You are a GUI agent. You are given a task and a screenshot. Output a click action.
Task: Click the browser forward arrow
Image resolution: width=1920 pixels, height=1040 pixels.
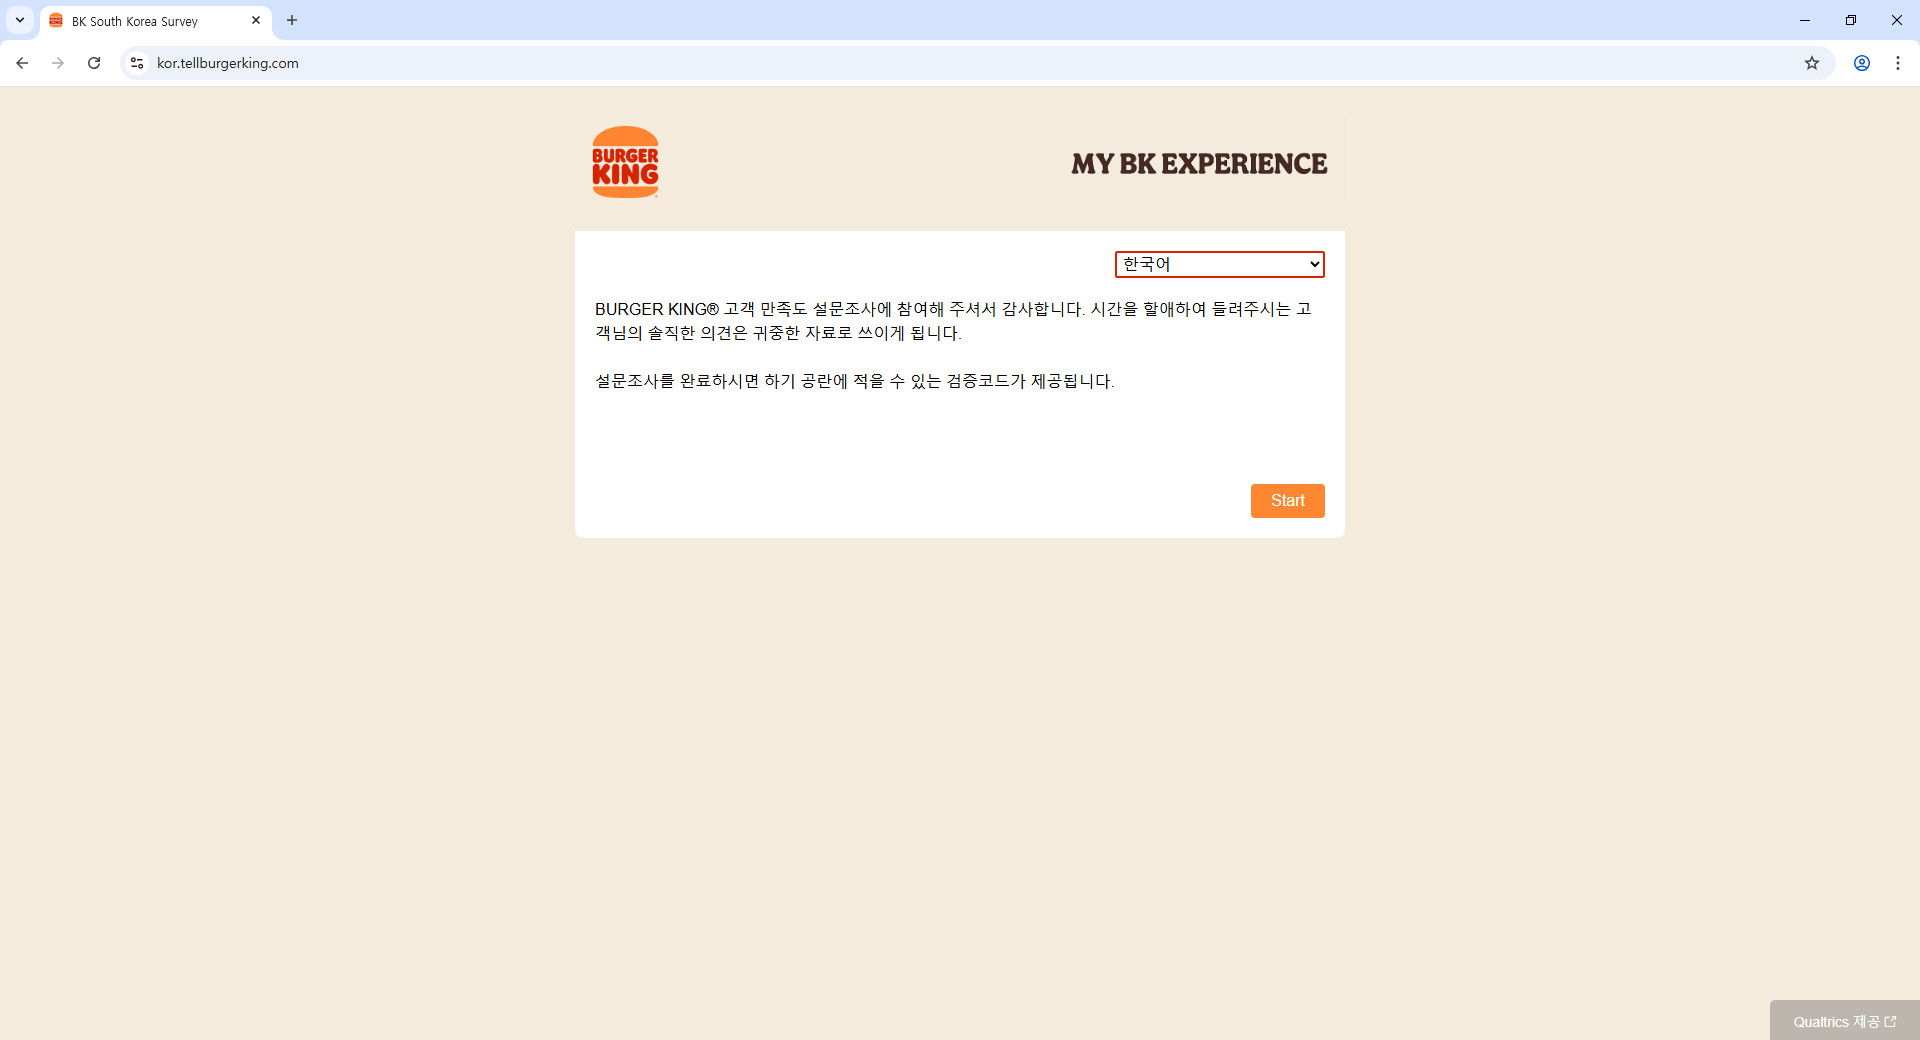pos(58,63)
